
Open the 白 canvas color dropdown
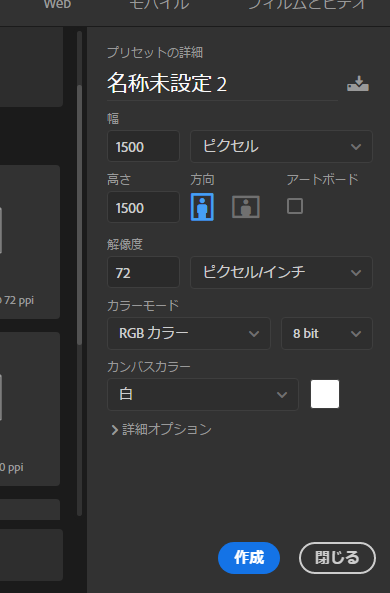[203, 394]
